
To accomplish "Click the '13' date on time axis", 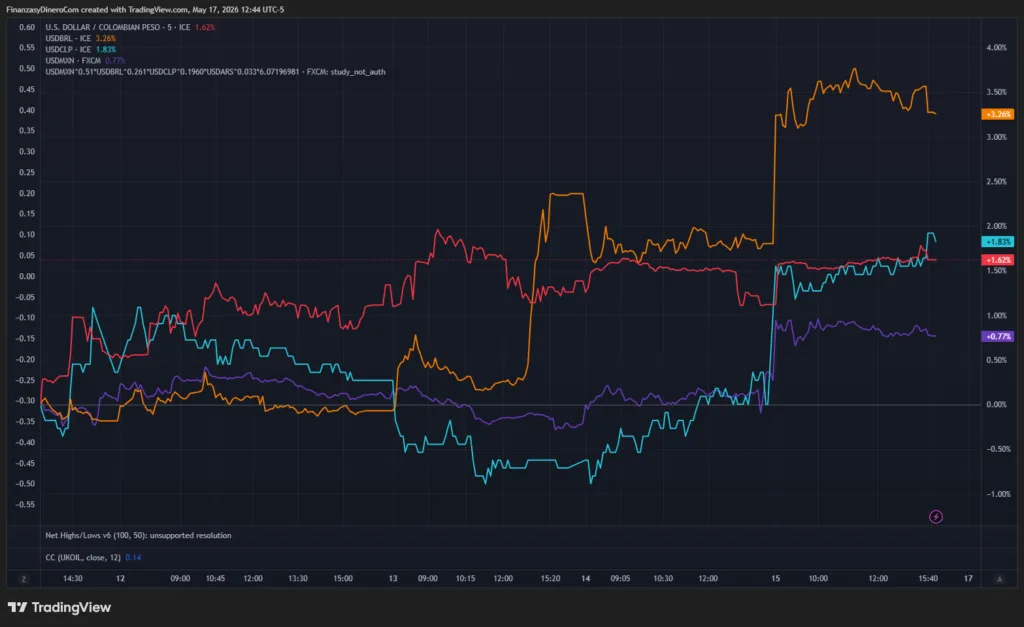I will (x=392, y=579).
